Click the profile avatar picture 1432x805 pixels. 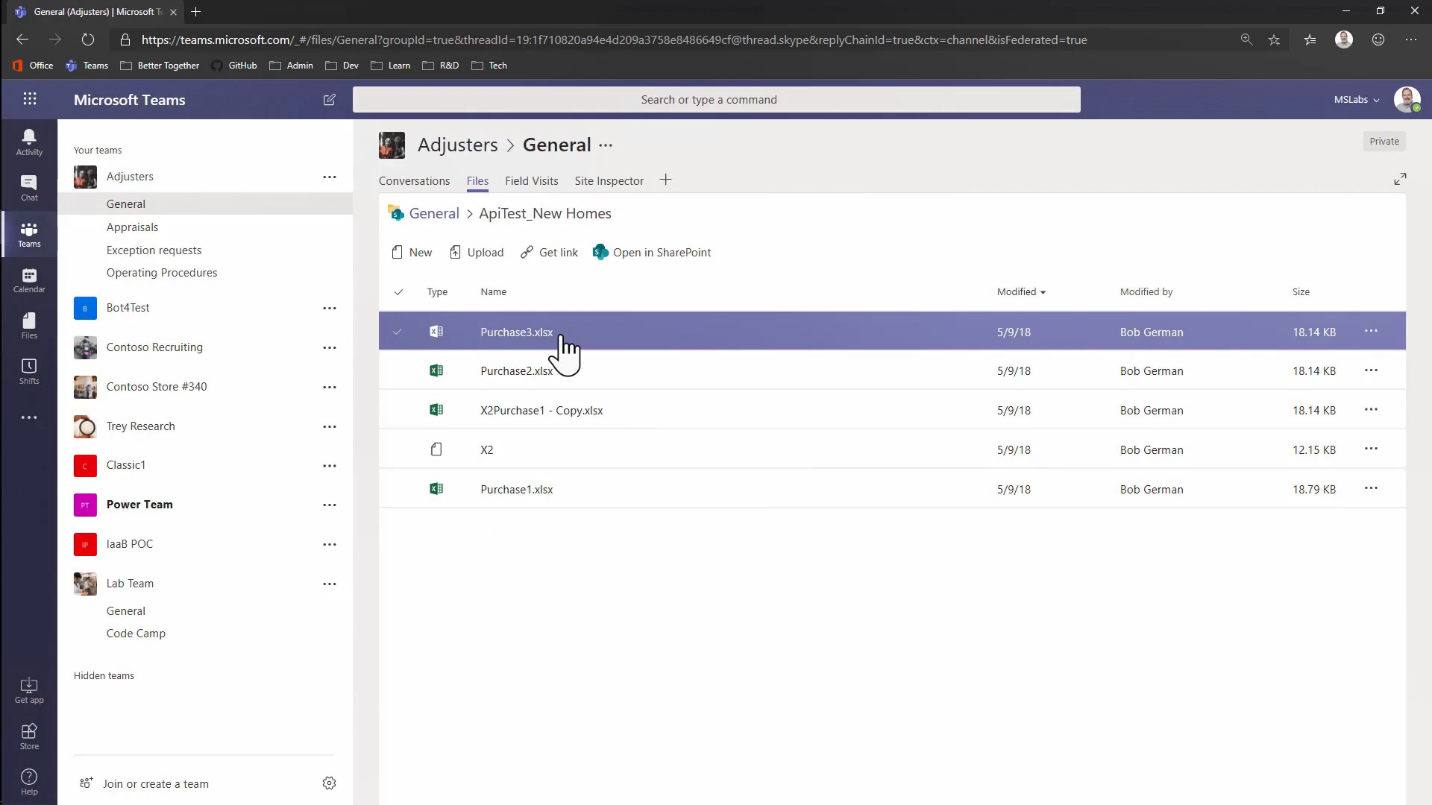pos(1407,99)
